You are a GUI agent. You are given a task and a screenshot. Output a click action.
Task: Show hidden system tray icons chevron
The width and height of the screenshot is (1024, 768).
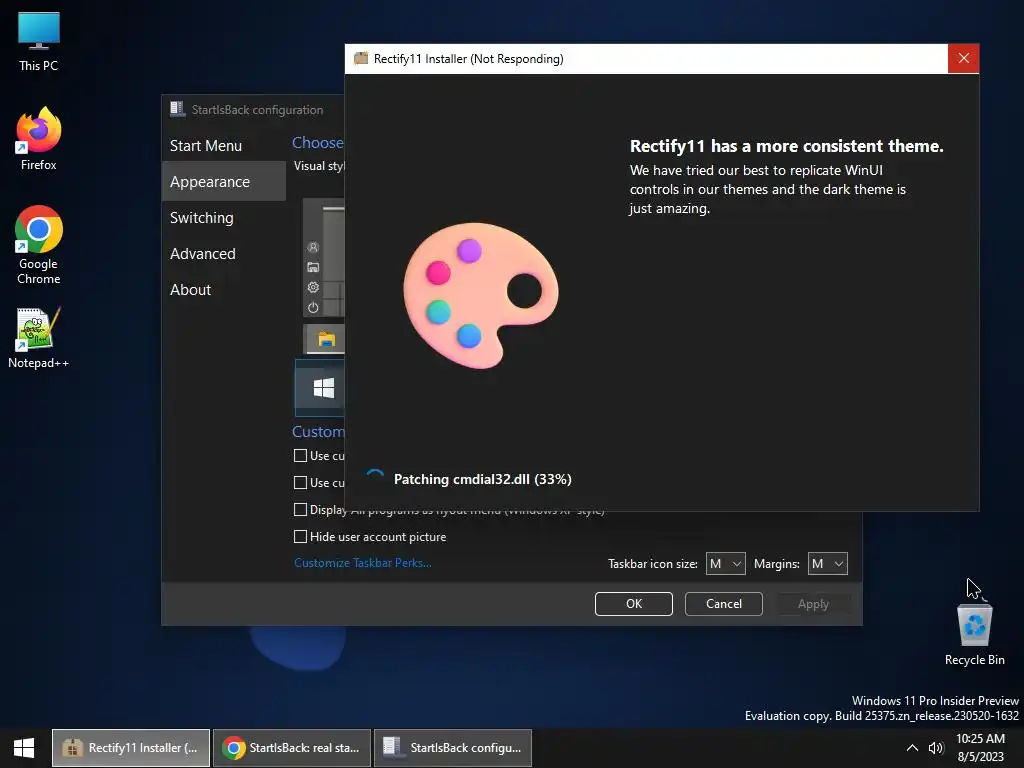tap(912, 748)
